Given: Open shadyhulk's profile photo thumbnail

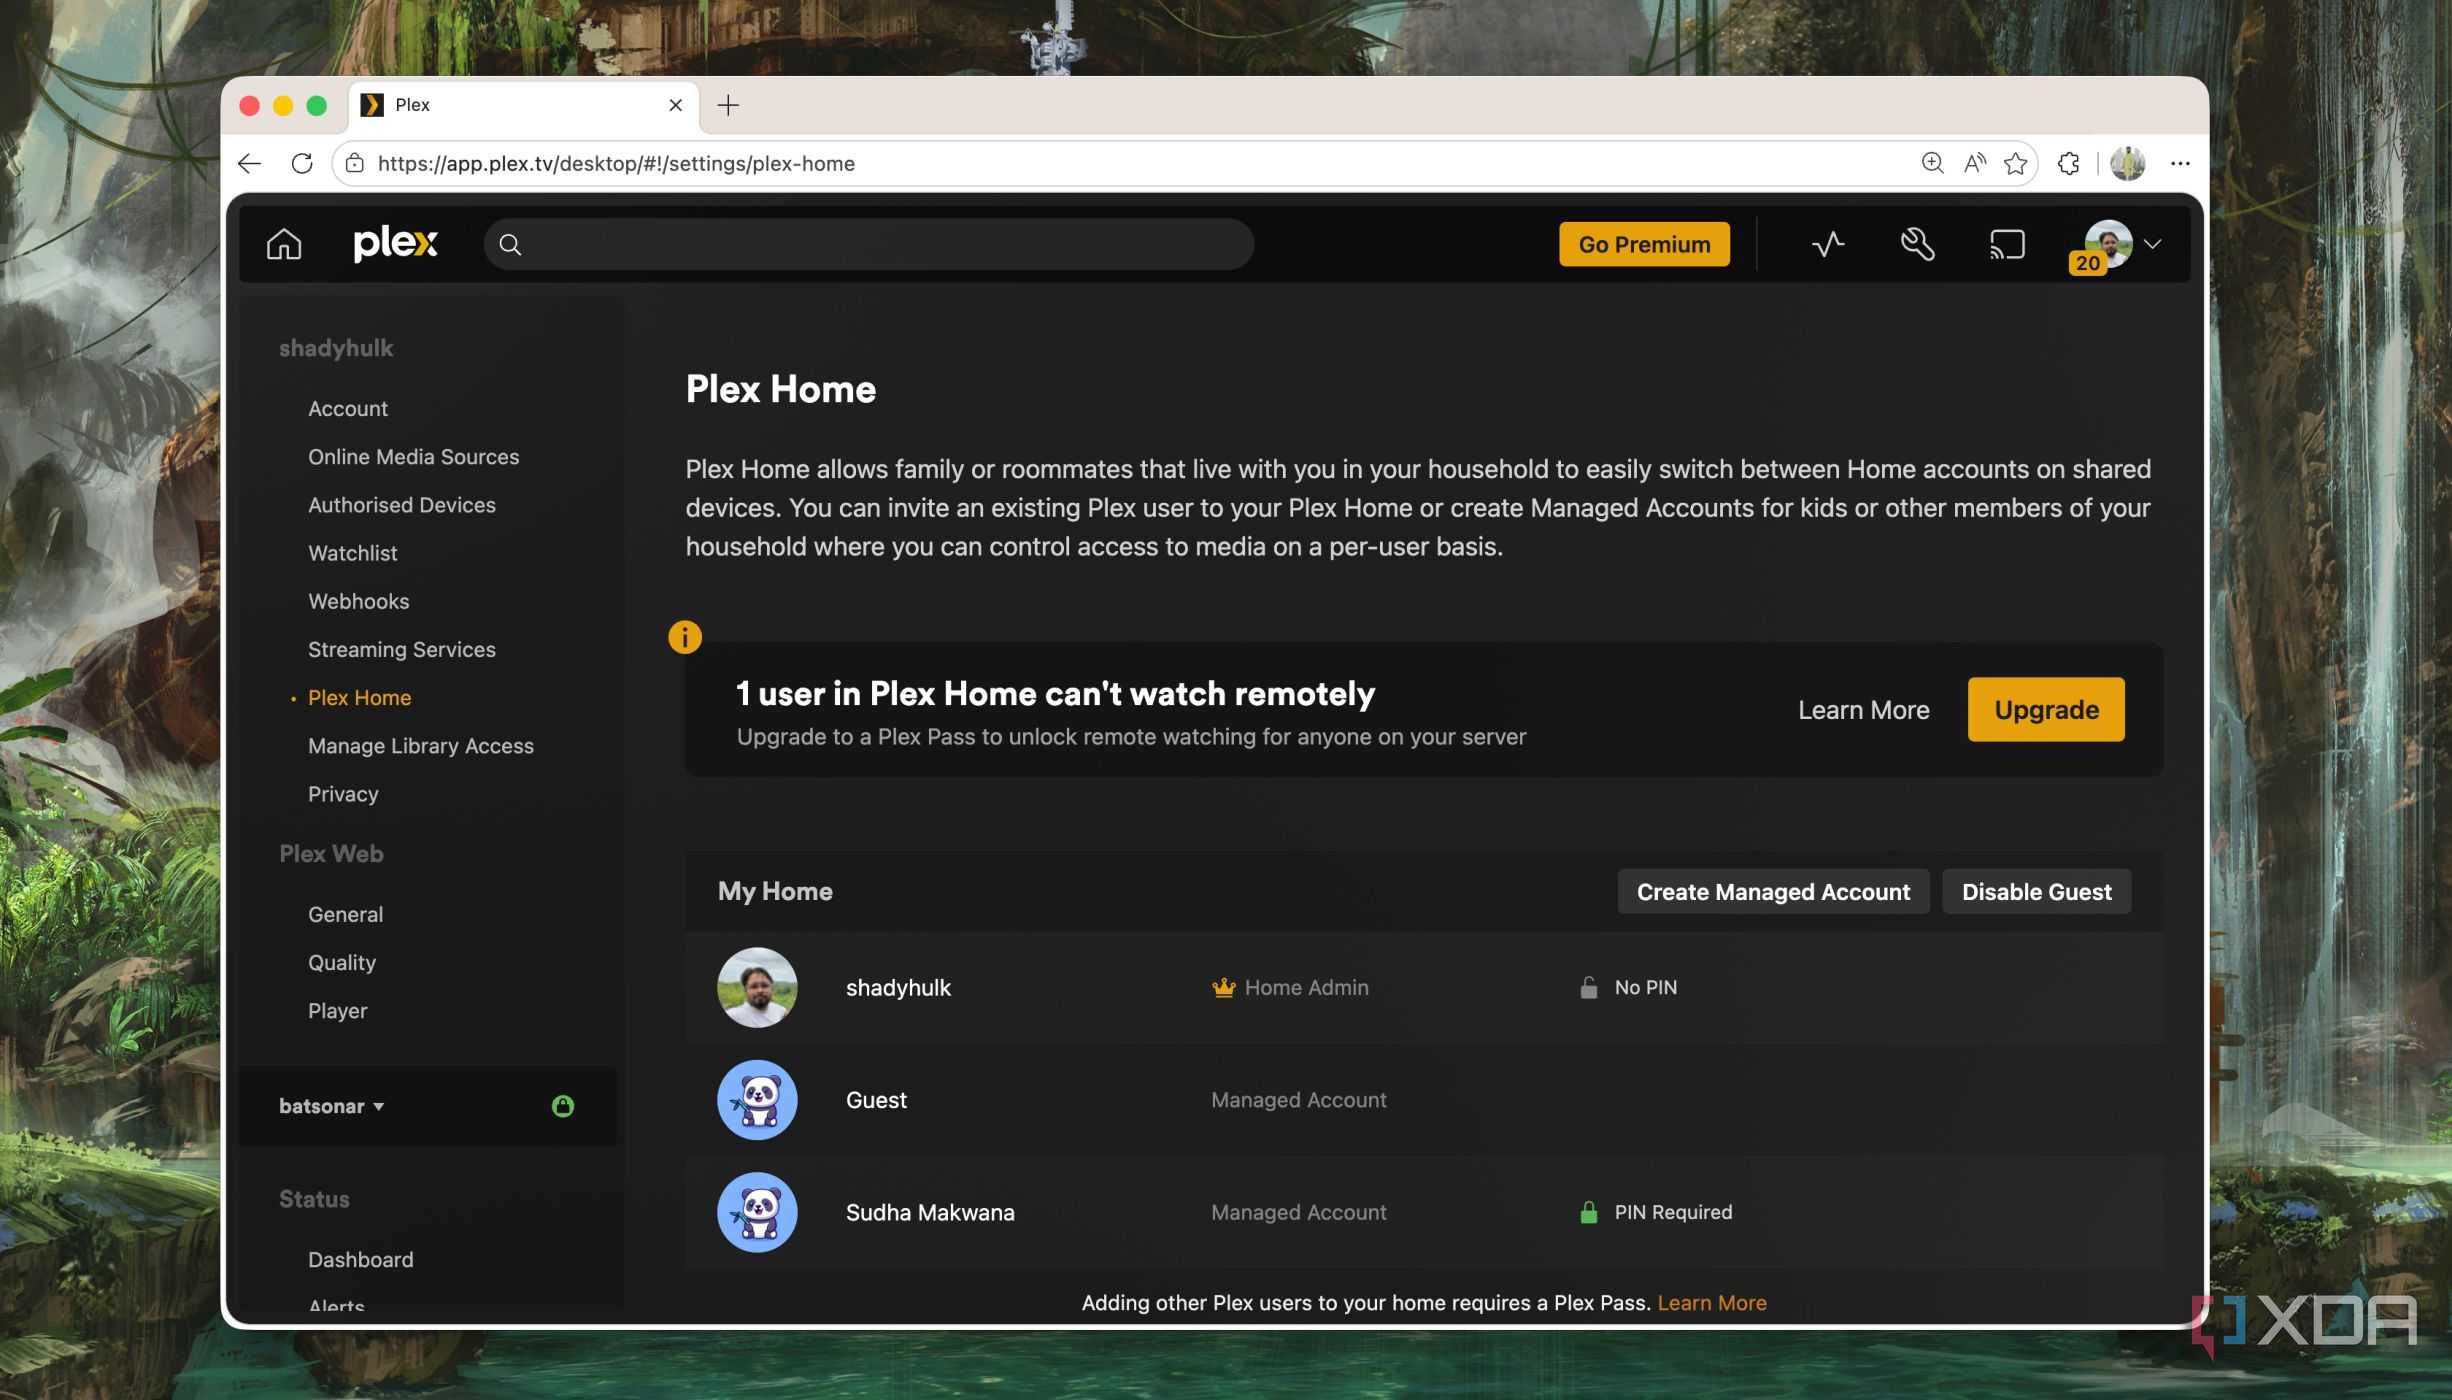Looking at the screenshot, I should pyautogui.click(x=757, y=987).
